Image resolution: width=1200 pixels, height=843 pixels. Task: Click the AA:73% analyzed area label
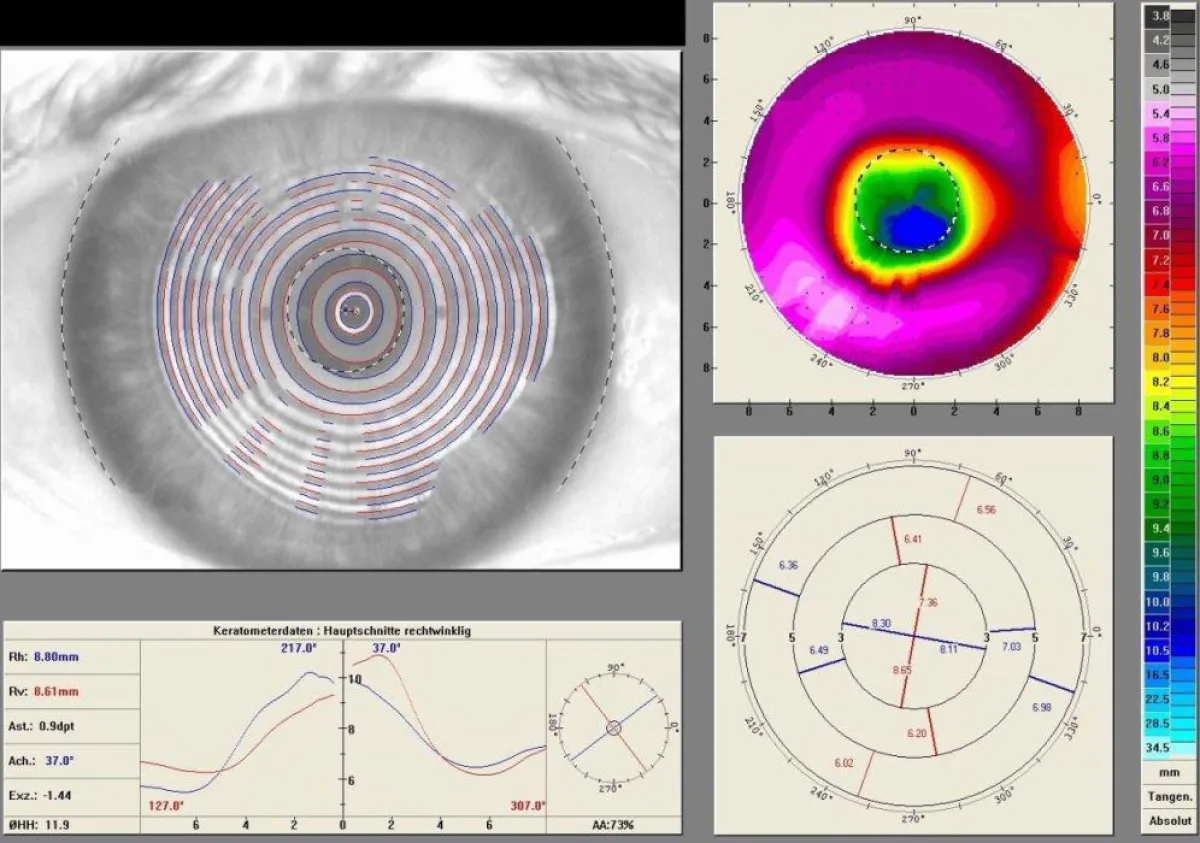pyautogui.click(x=613, y=825)
